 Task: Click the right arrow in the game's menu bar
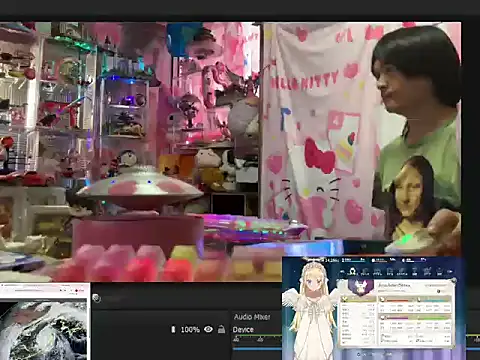[451, 272]
